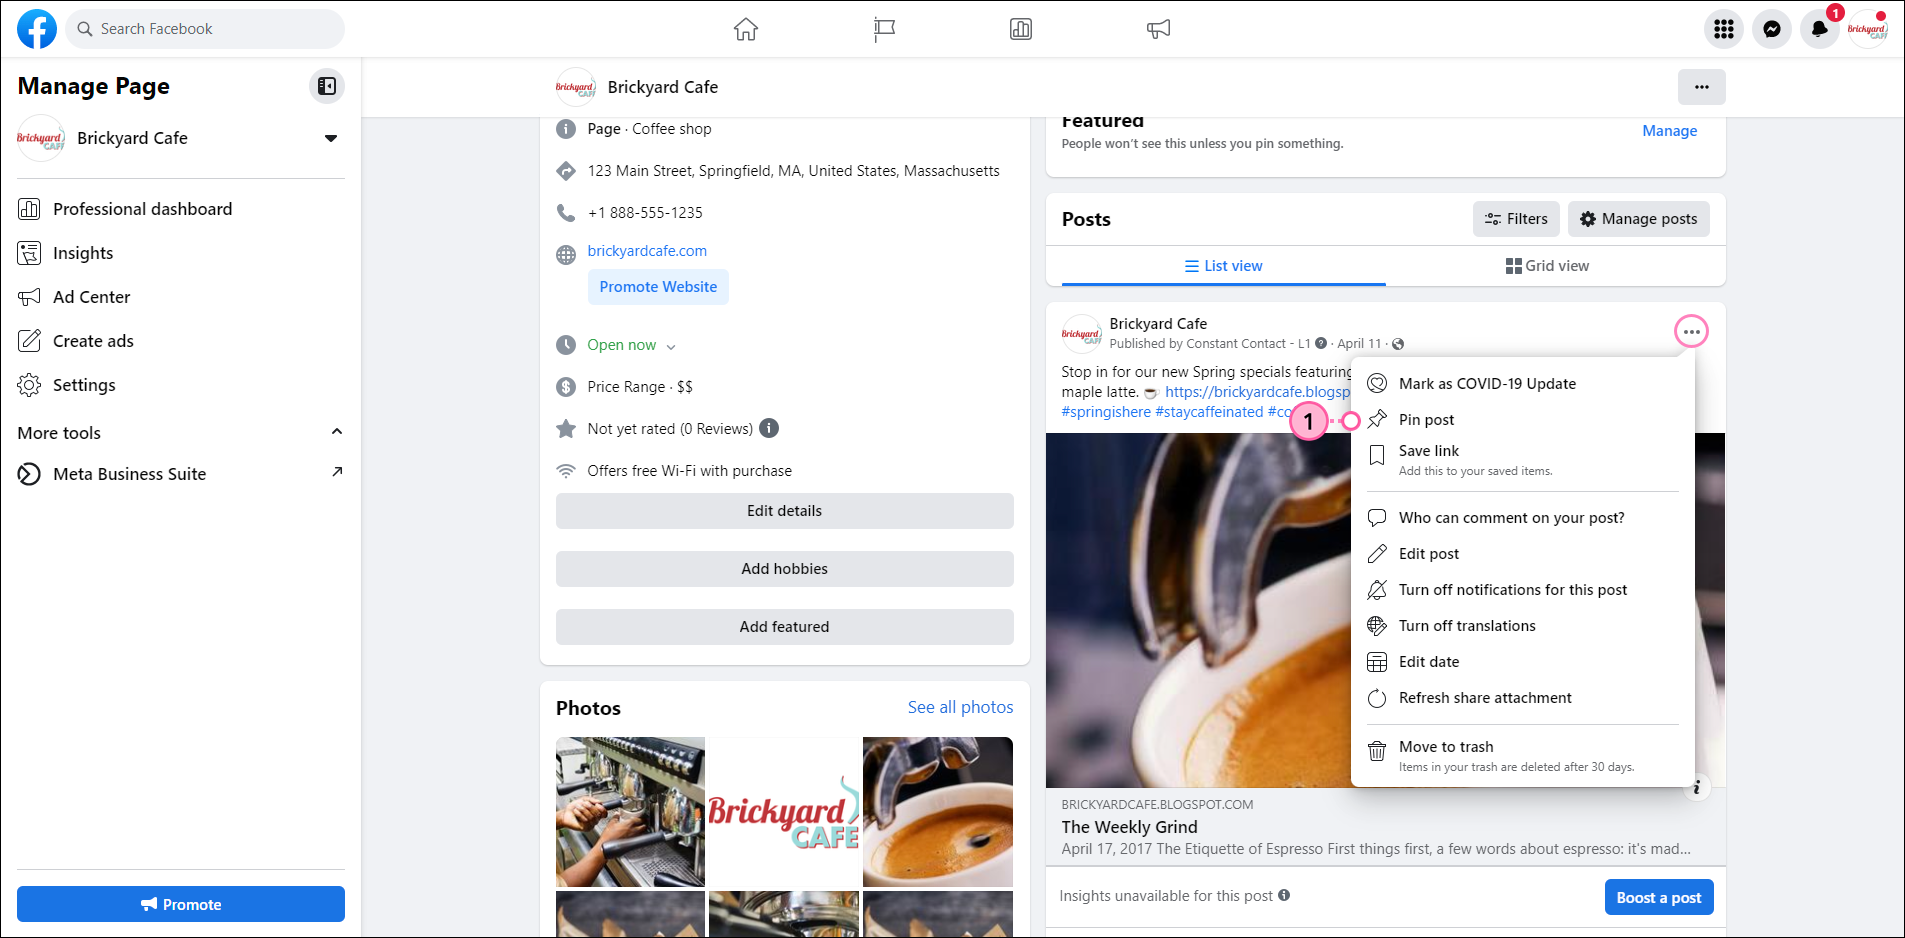The height and width of the screenshot is (938, 1905).
Task: Click the globe audience icon next to April 11
Action: [x=1398, y=344]
